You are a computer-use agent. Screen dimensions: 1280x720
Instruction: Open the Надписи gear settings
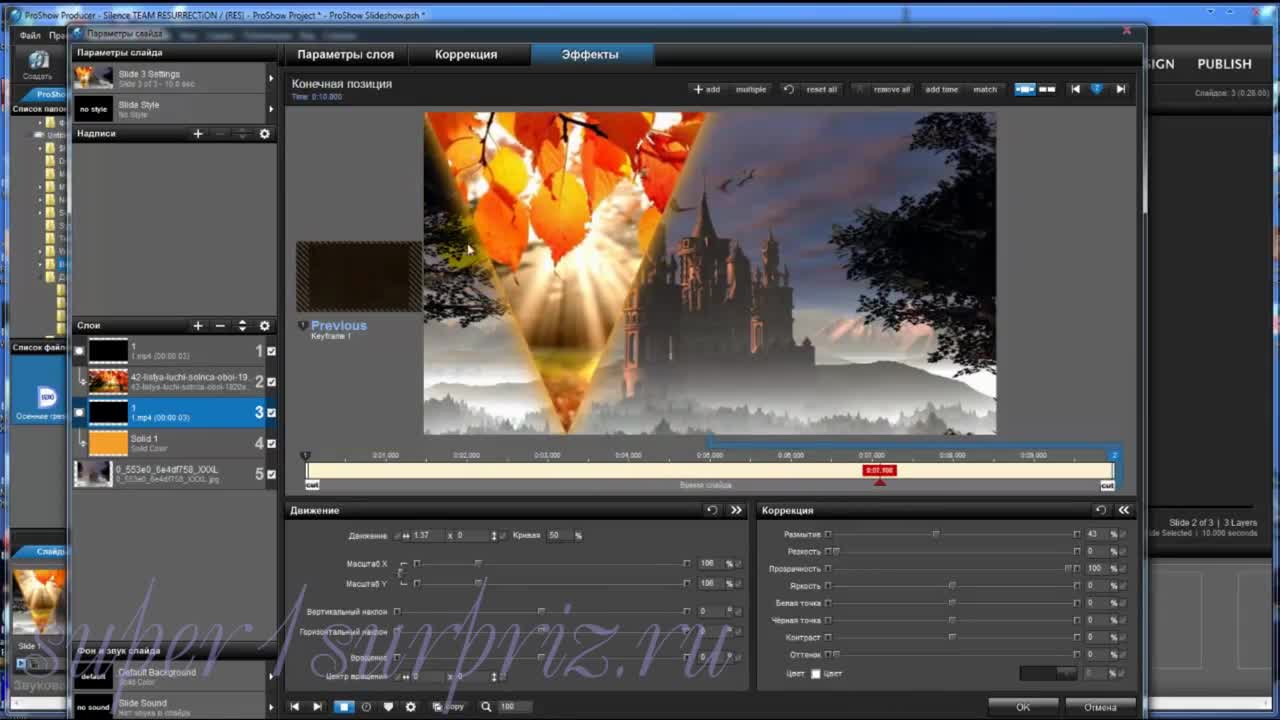coord(265,133)
